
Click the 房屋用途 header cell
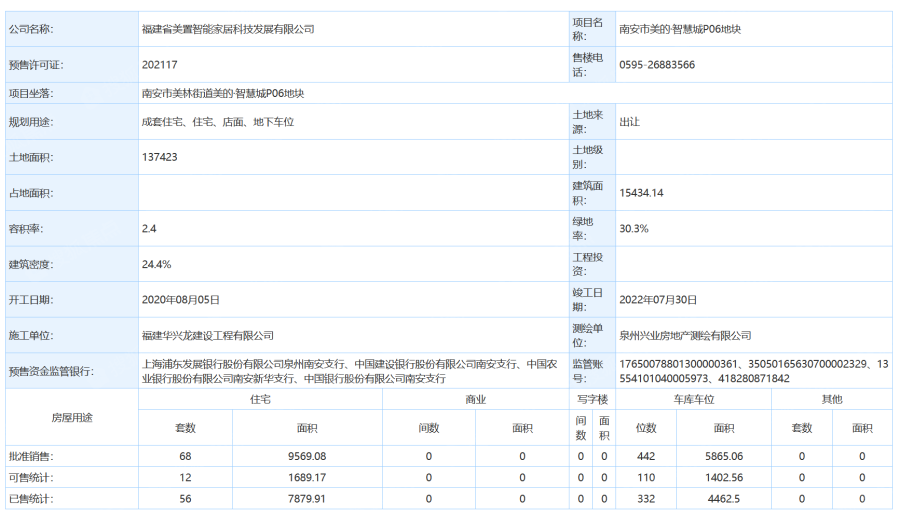coord(72,418)
